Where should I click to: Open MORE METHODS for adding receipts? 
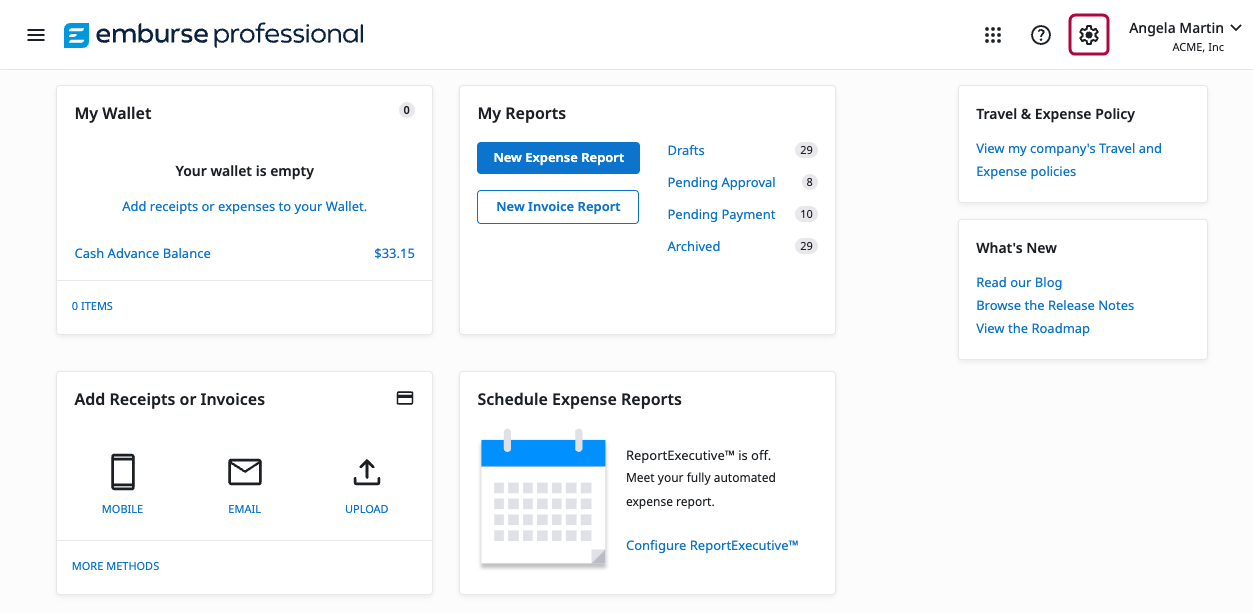pyautogui.click(x=116, y=566)
